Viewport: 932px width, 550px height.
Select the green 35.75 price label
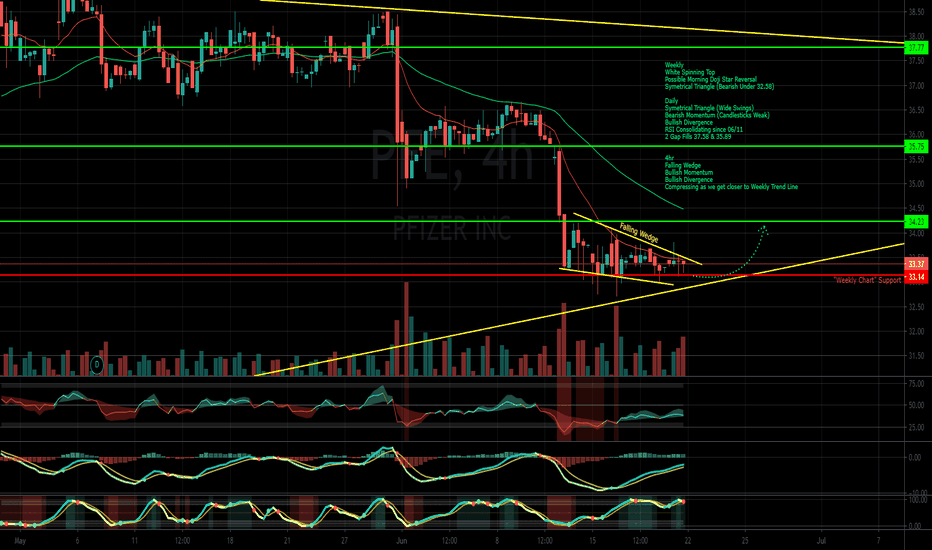pyautogui.click(x=916, y=146)
